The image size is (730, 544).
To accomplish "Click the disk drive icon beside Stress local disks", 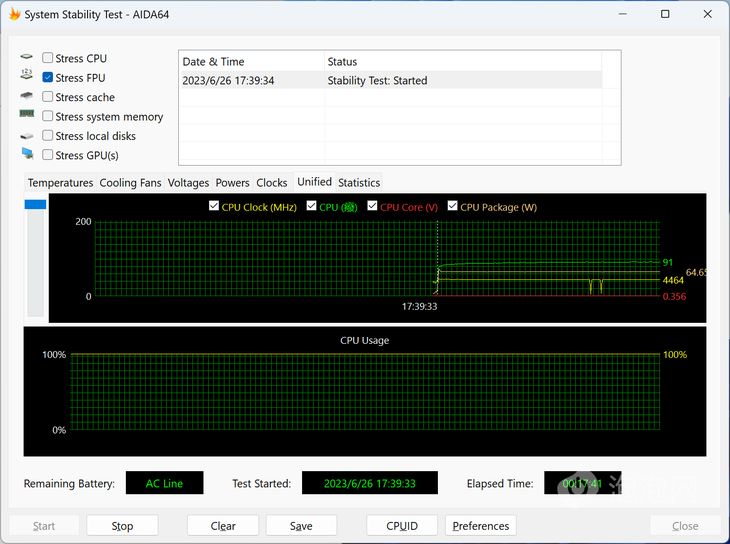I will [x=27, y=136].
